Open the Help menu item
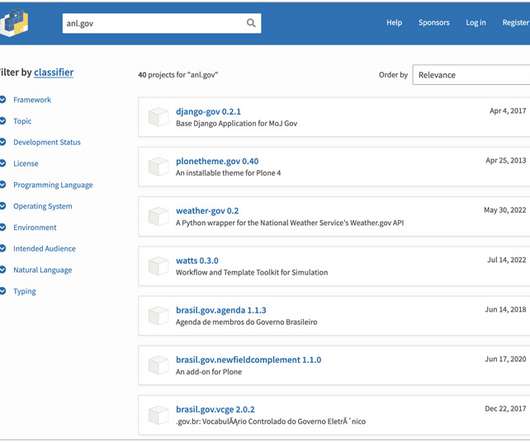This screenshot has width=530, height=442. 394,23
